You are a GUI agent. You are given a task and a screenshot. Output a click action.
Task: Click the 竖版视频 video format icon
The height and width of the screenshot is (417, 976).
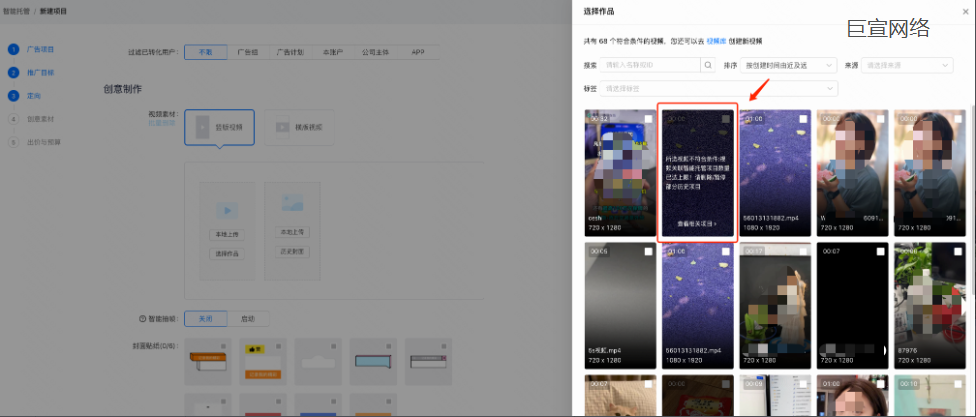click(203, 127)
